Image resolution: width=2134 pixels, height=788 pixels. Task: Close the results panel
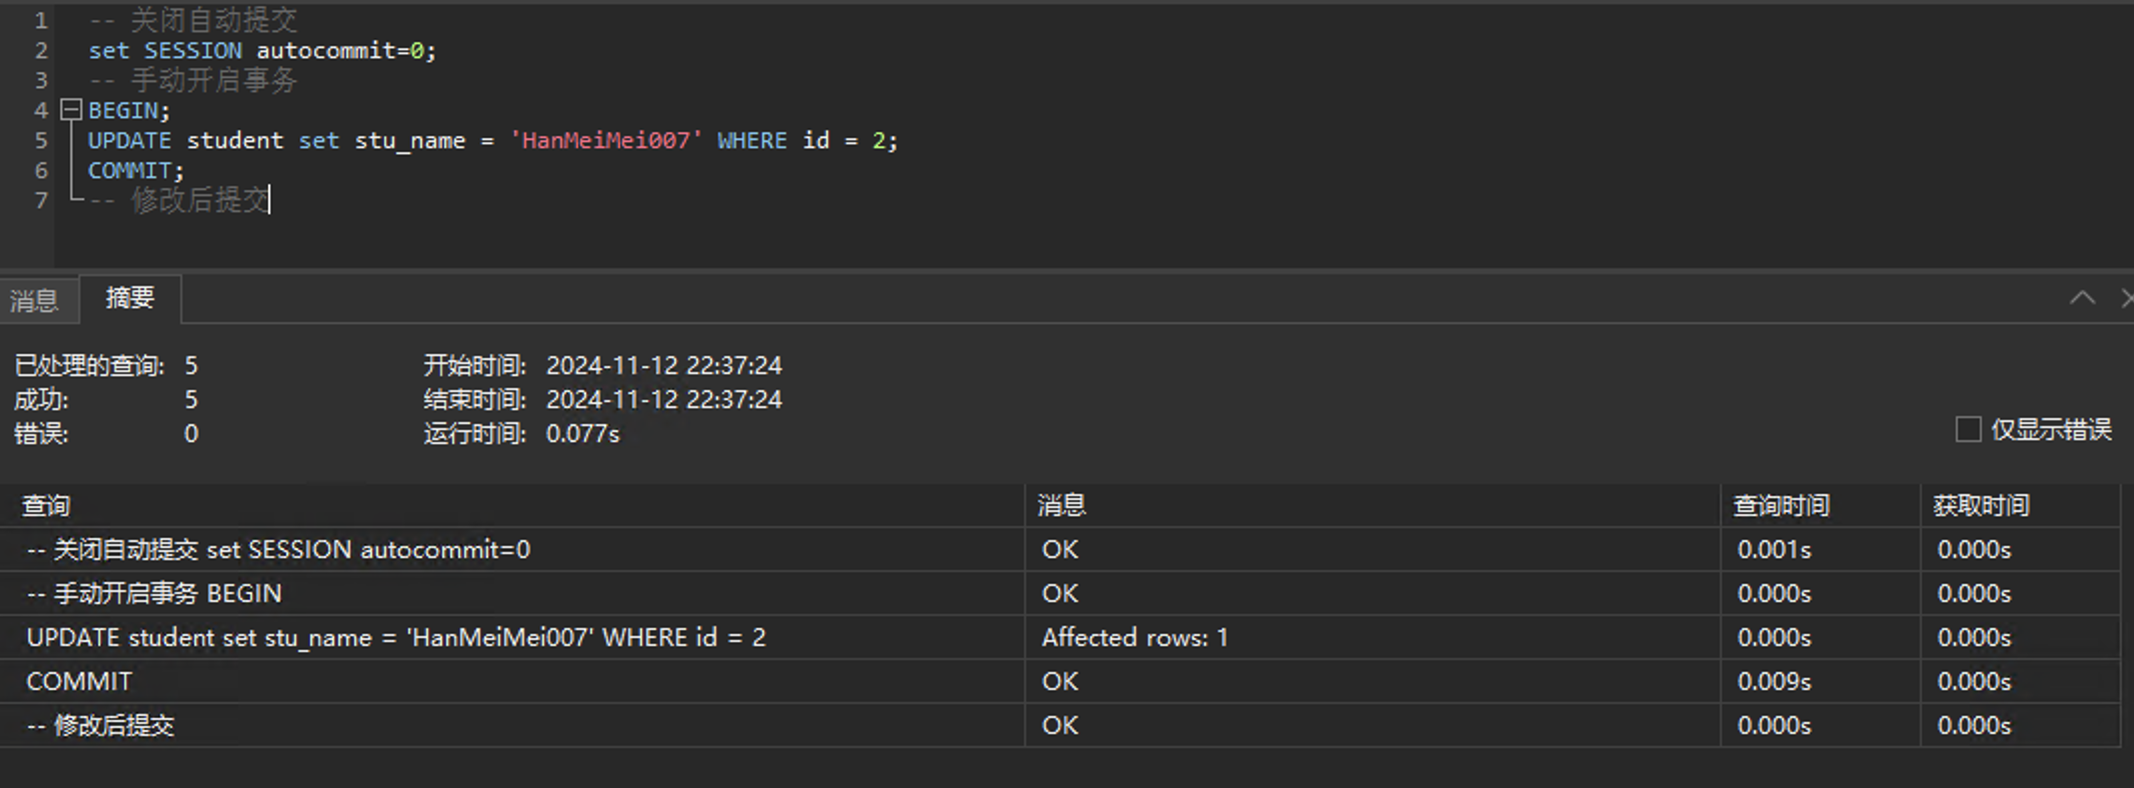pos(2126,298)
